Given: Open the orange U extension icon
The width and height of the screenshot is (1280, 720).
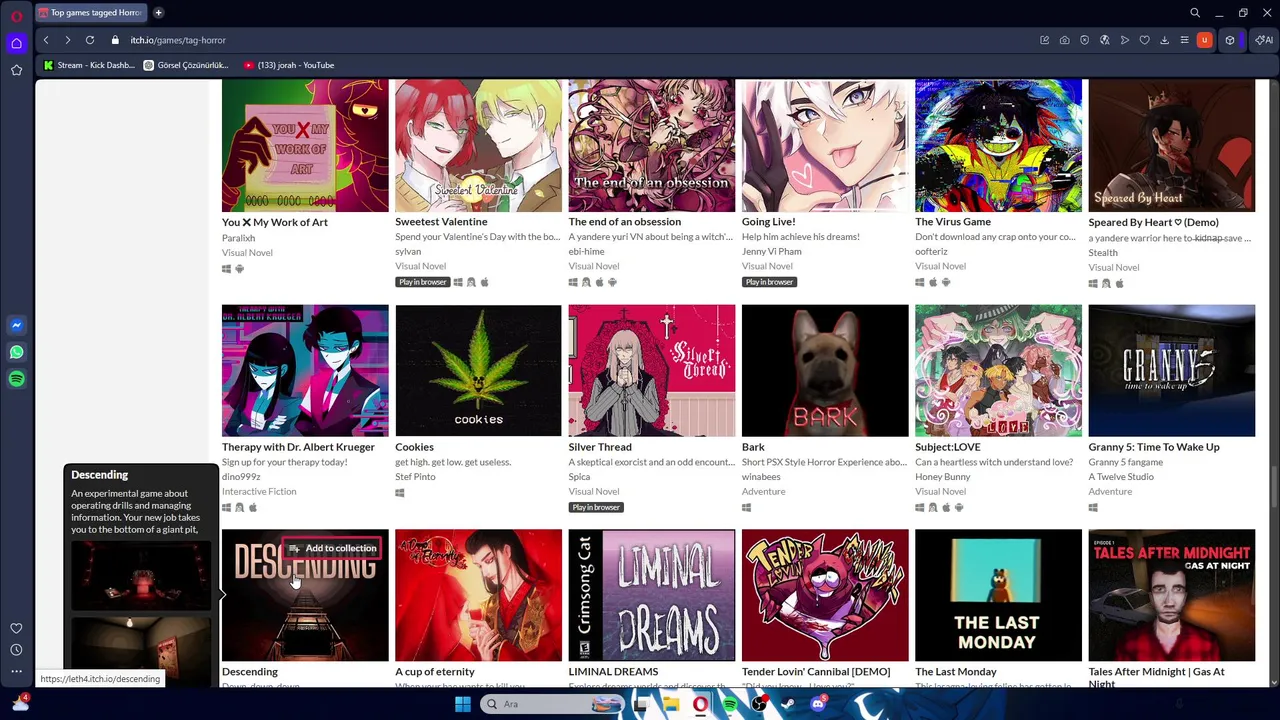Looking at the screenshot, I should [1204, 40].
